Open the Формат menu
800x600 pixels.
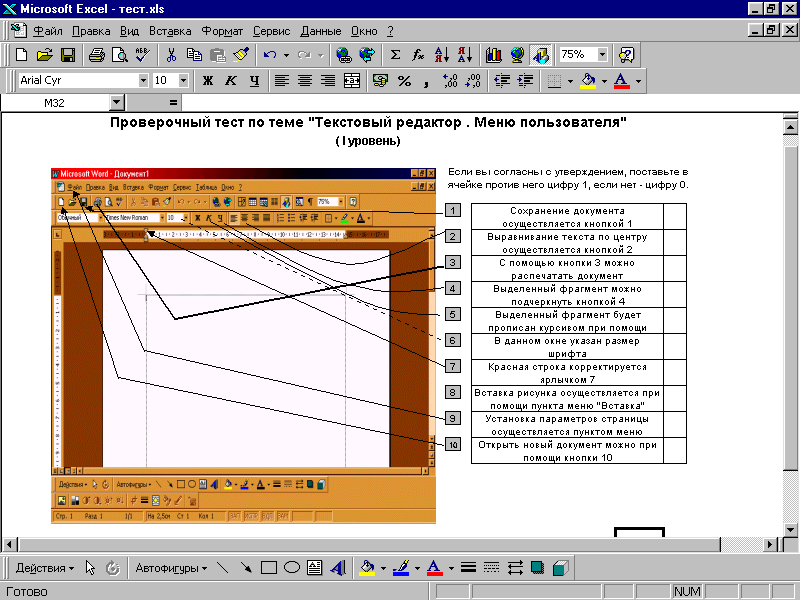pos(222,31)
